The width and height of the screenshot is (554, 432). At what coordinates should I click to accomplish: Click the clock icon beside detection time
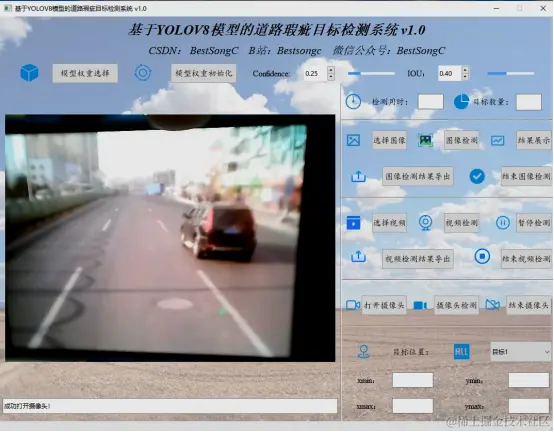pyautogui.click(x=353, y=102)
